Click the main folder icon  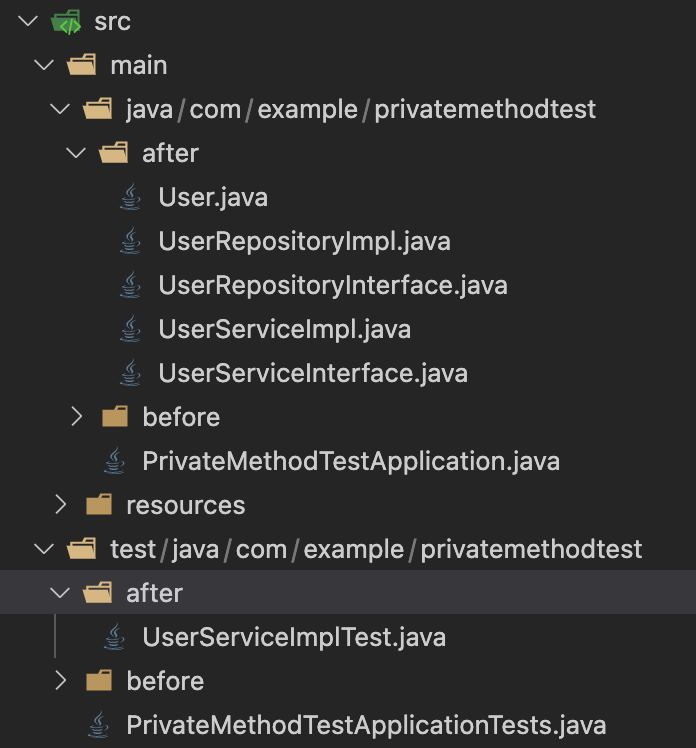pyautogui.click(x=81, y=65)
